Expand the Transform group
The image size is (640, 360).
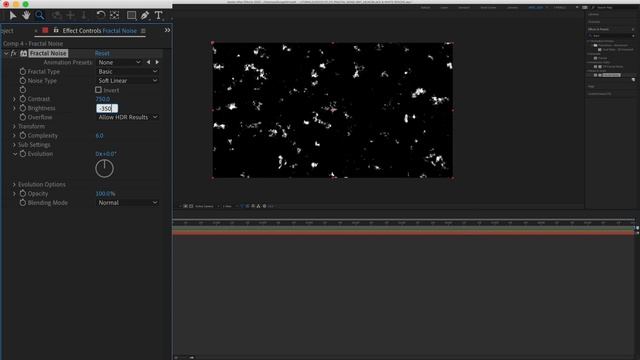[x=14, y=127]
